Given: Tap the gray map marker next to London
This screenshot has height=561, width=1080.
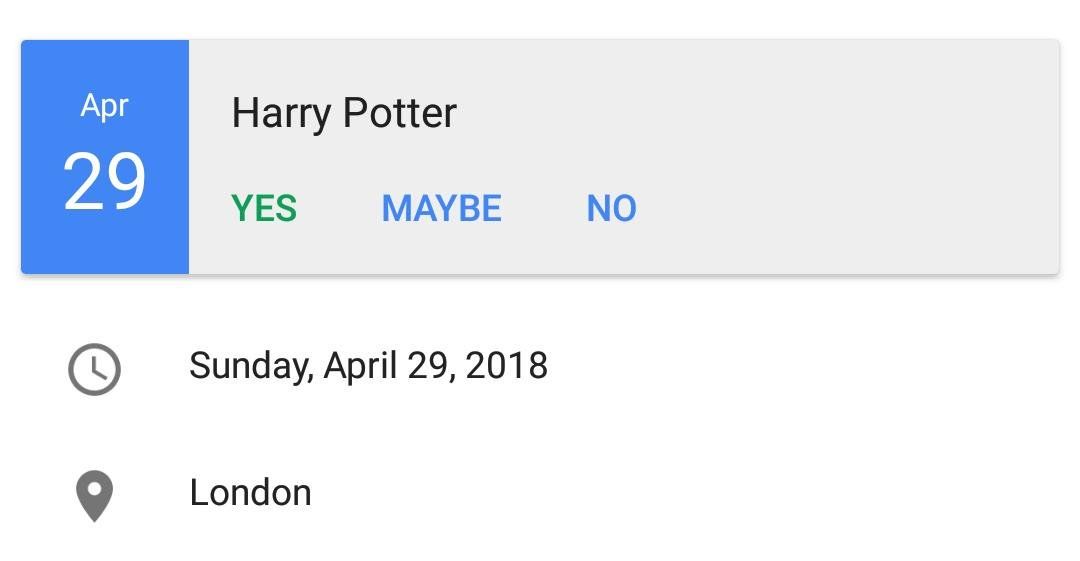Looking at the screenshot, I should (94, 497).
